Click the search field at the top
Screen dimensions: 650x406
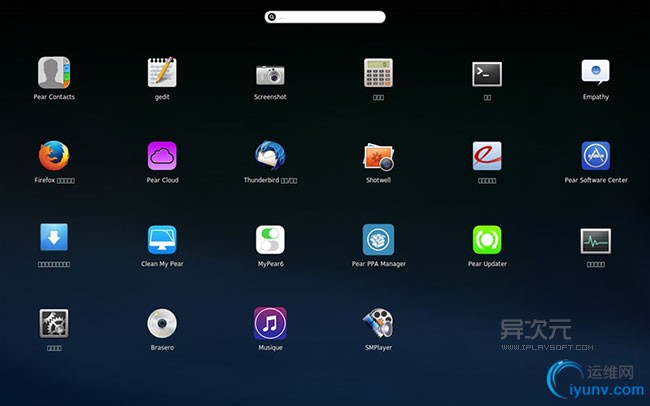(x=325, y=17)
